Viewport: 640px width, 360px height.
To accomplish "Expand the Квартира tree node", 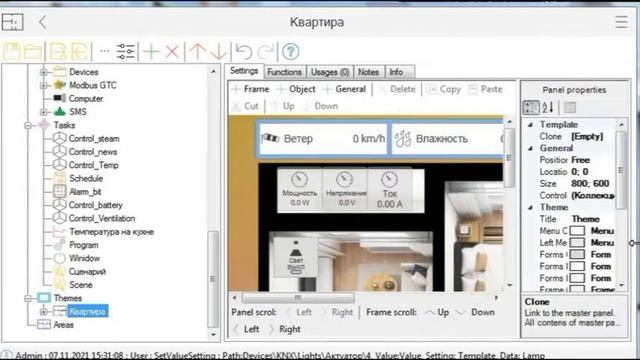I will click(43, 311).
